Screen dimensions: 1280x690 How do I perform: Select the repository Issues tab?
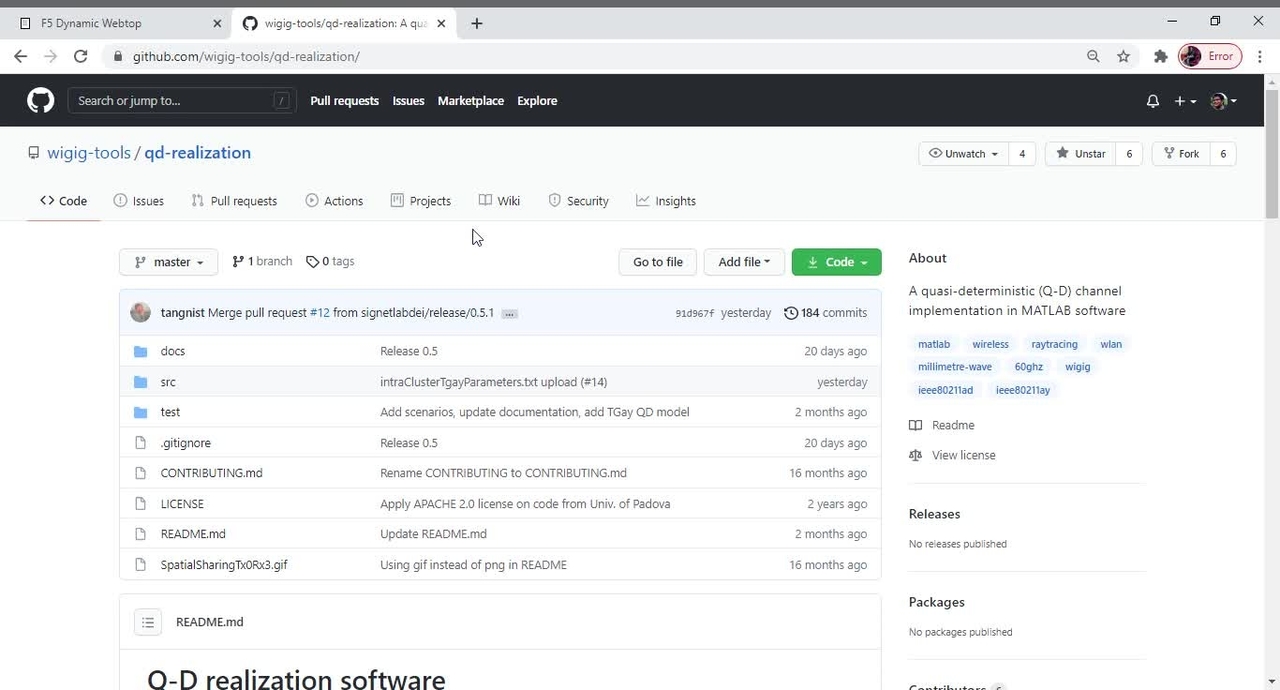139,201
